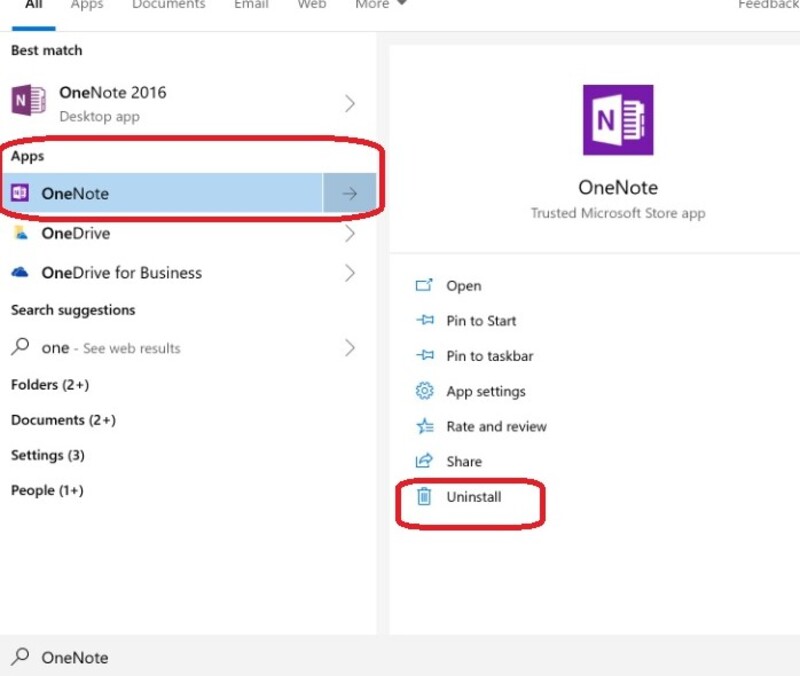Image resolution: width=800 pixels, height=676 pixels.
Task: Click the gear icon for App settings
Action: (424, 391)
